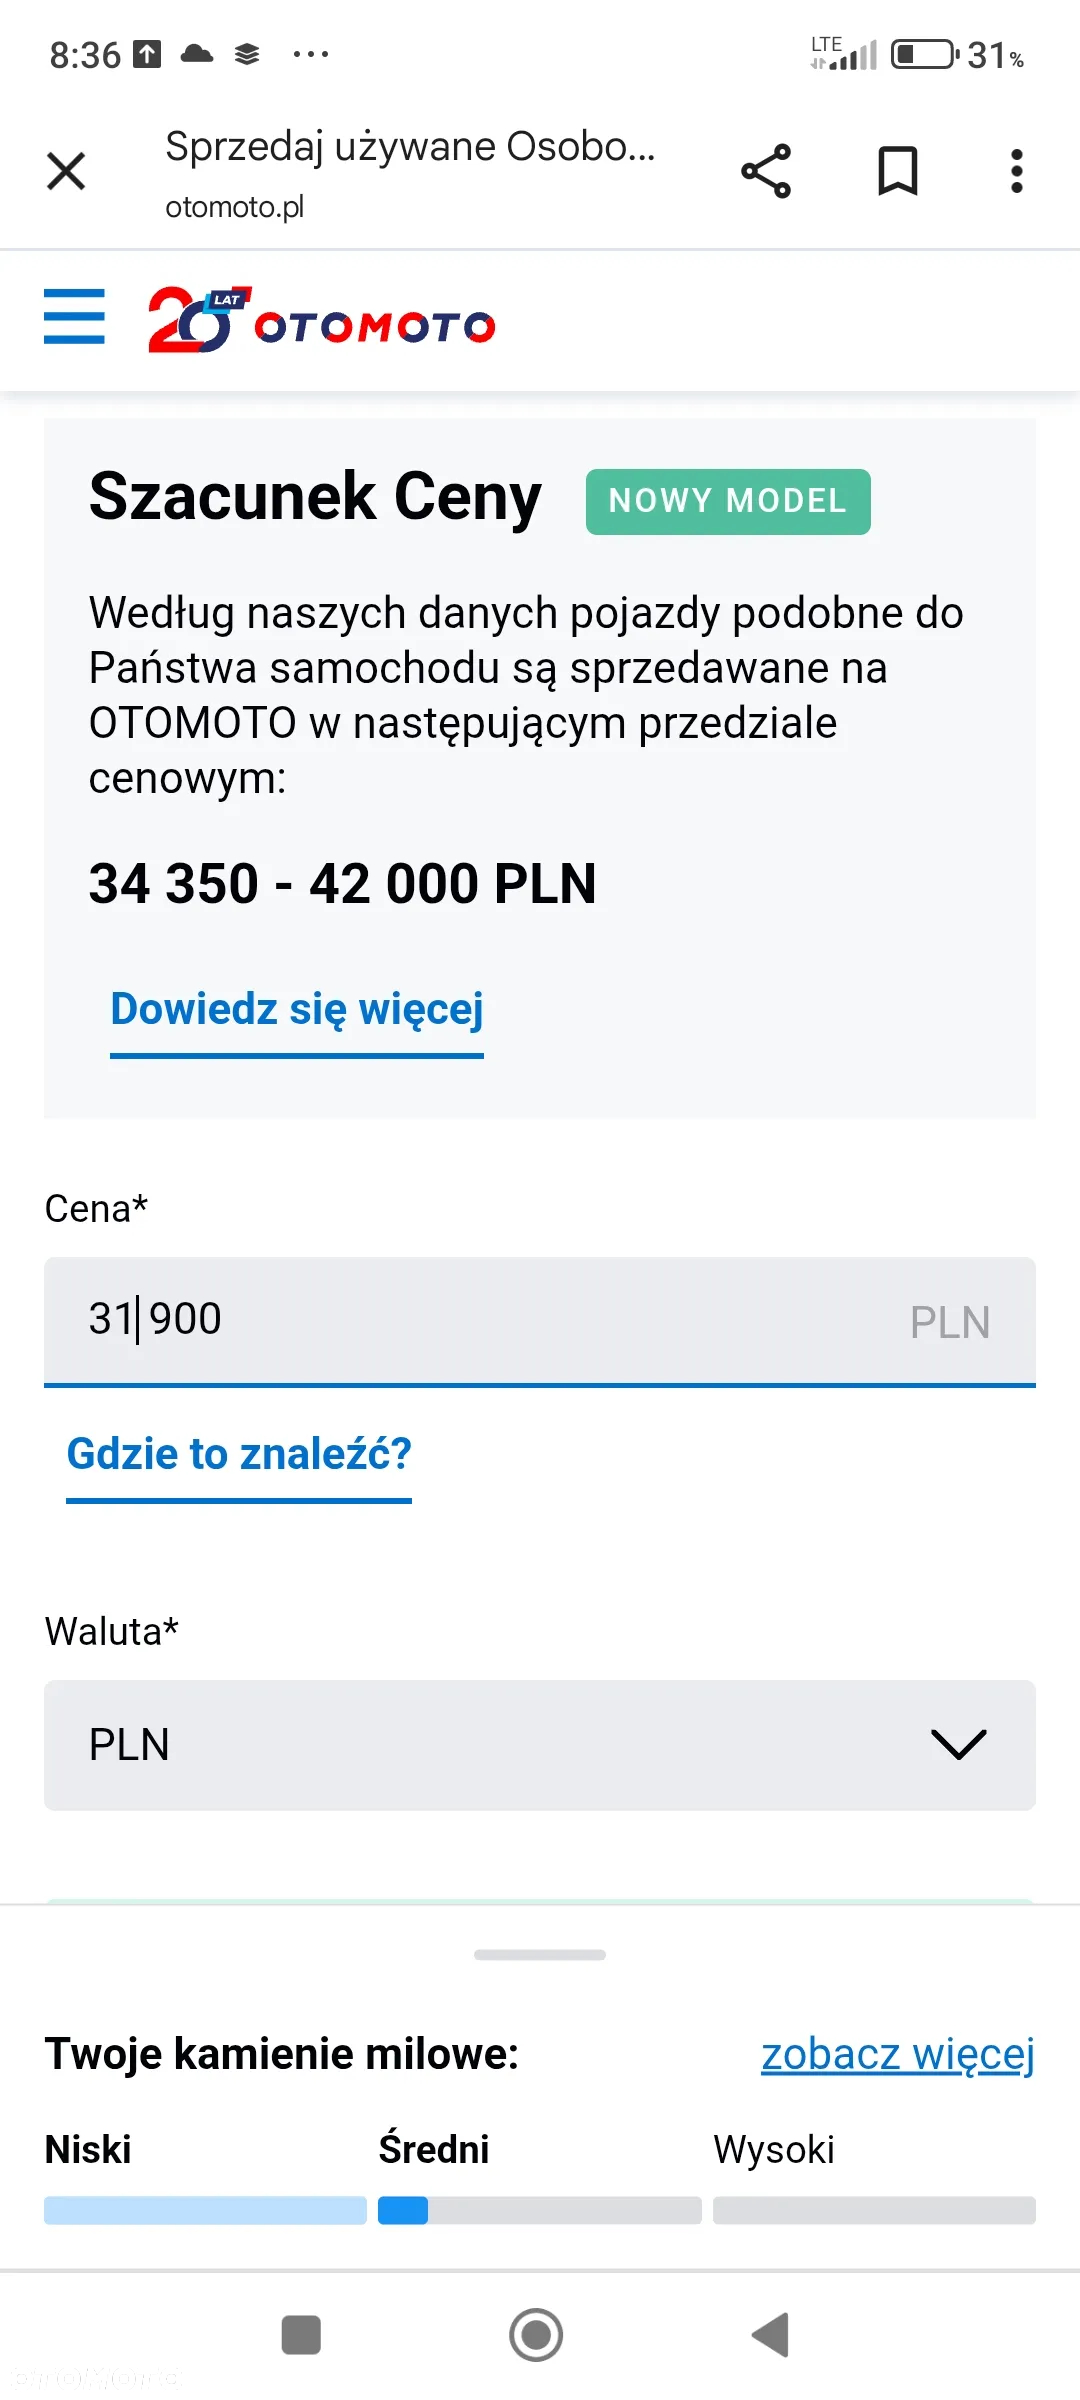The height and width of the screenshot is (2400, 1080).
Task: Open the three-dot overflow menu
Action: click(1017, 171)
